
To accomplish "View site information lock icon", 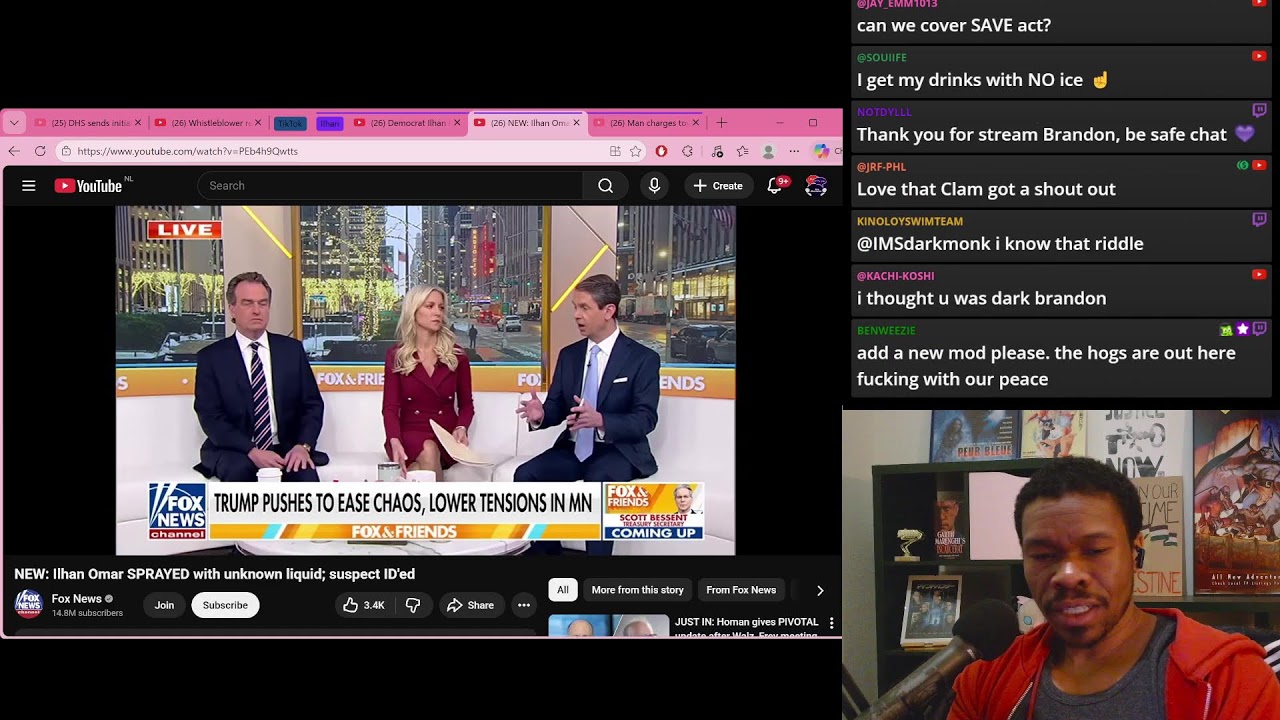I will click(66, 151).
